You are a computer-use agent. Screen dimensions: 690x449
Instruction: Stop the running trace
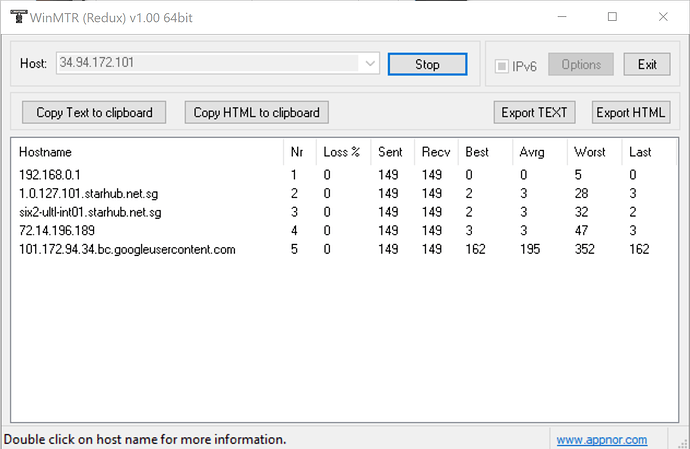coord(427,64)
